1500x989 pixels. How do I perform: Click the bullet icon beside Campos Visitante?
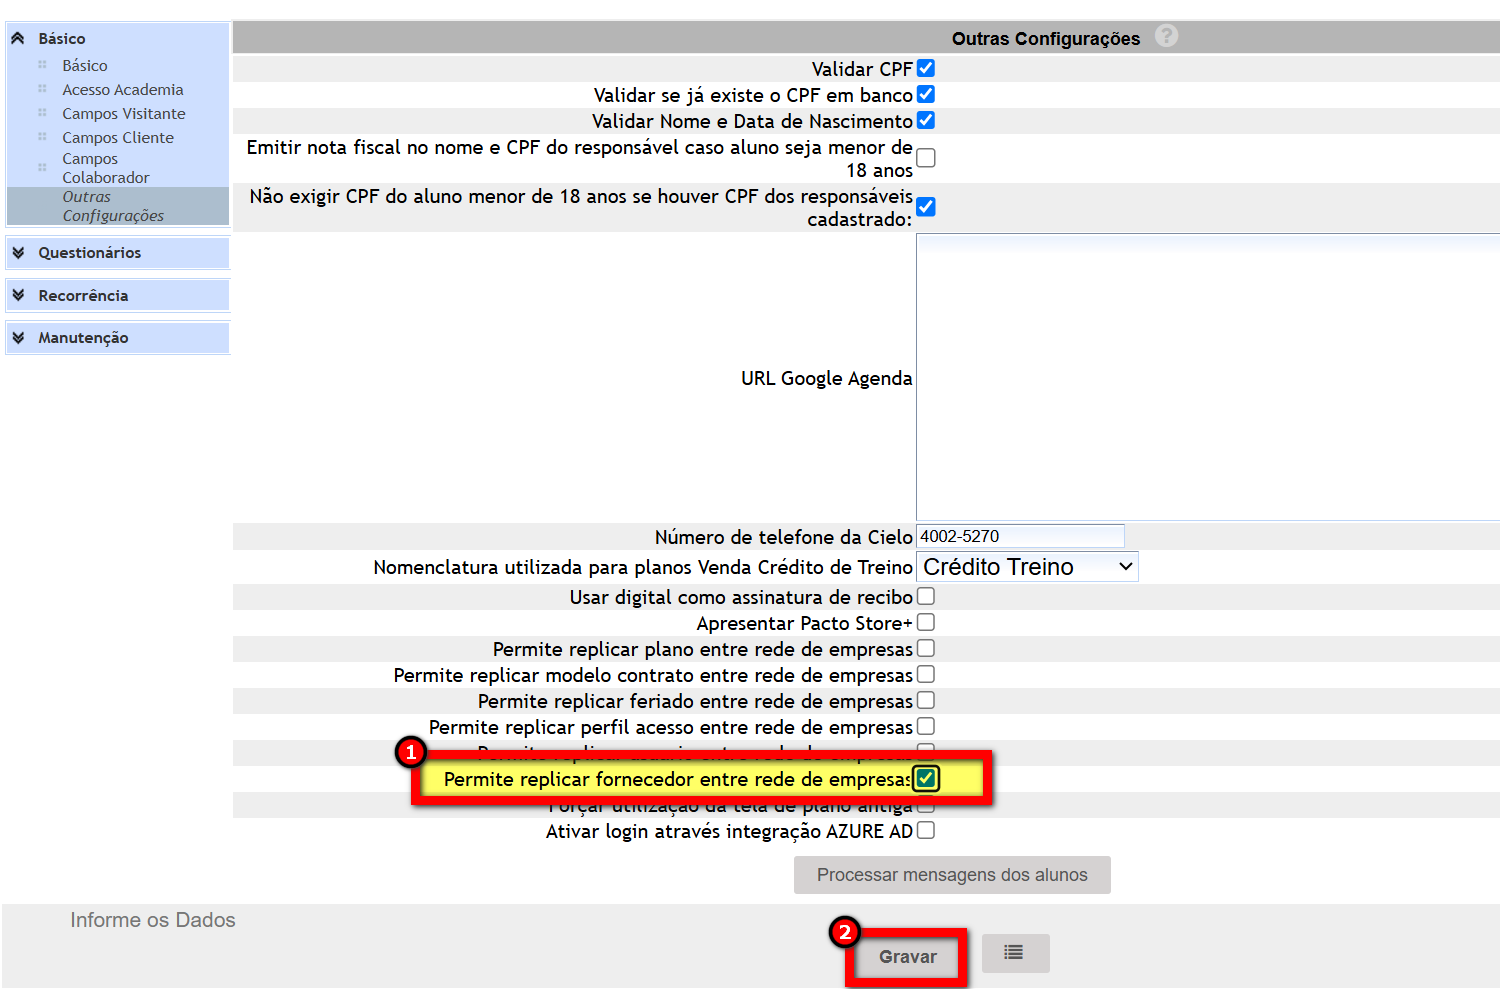coord(42,113)
